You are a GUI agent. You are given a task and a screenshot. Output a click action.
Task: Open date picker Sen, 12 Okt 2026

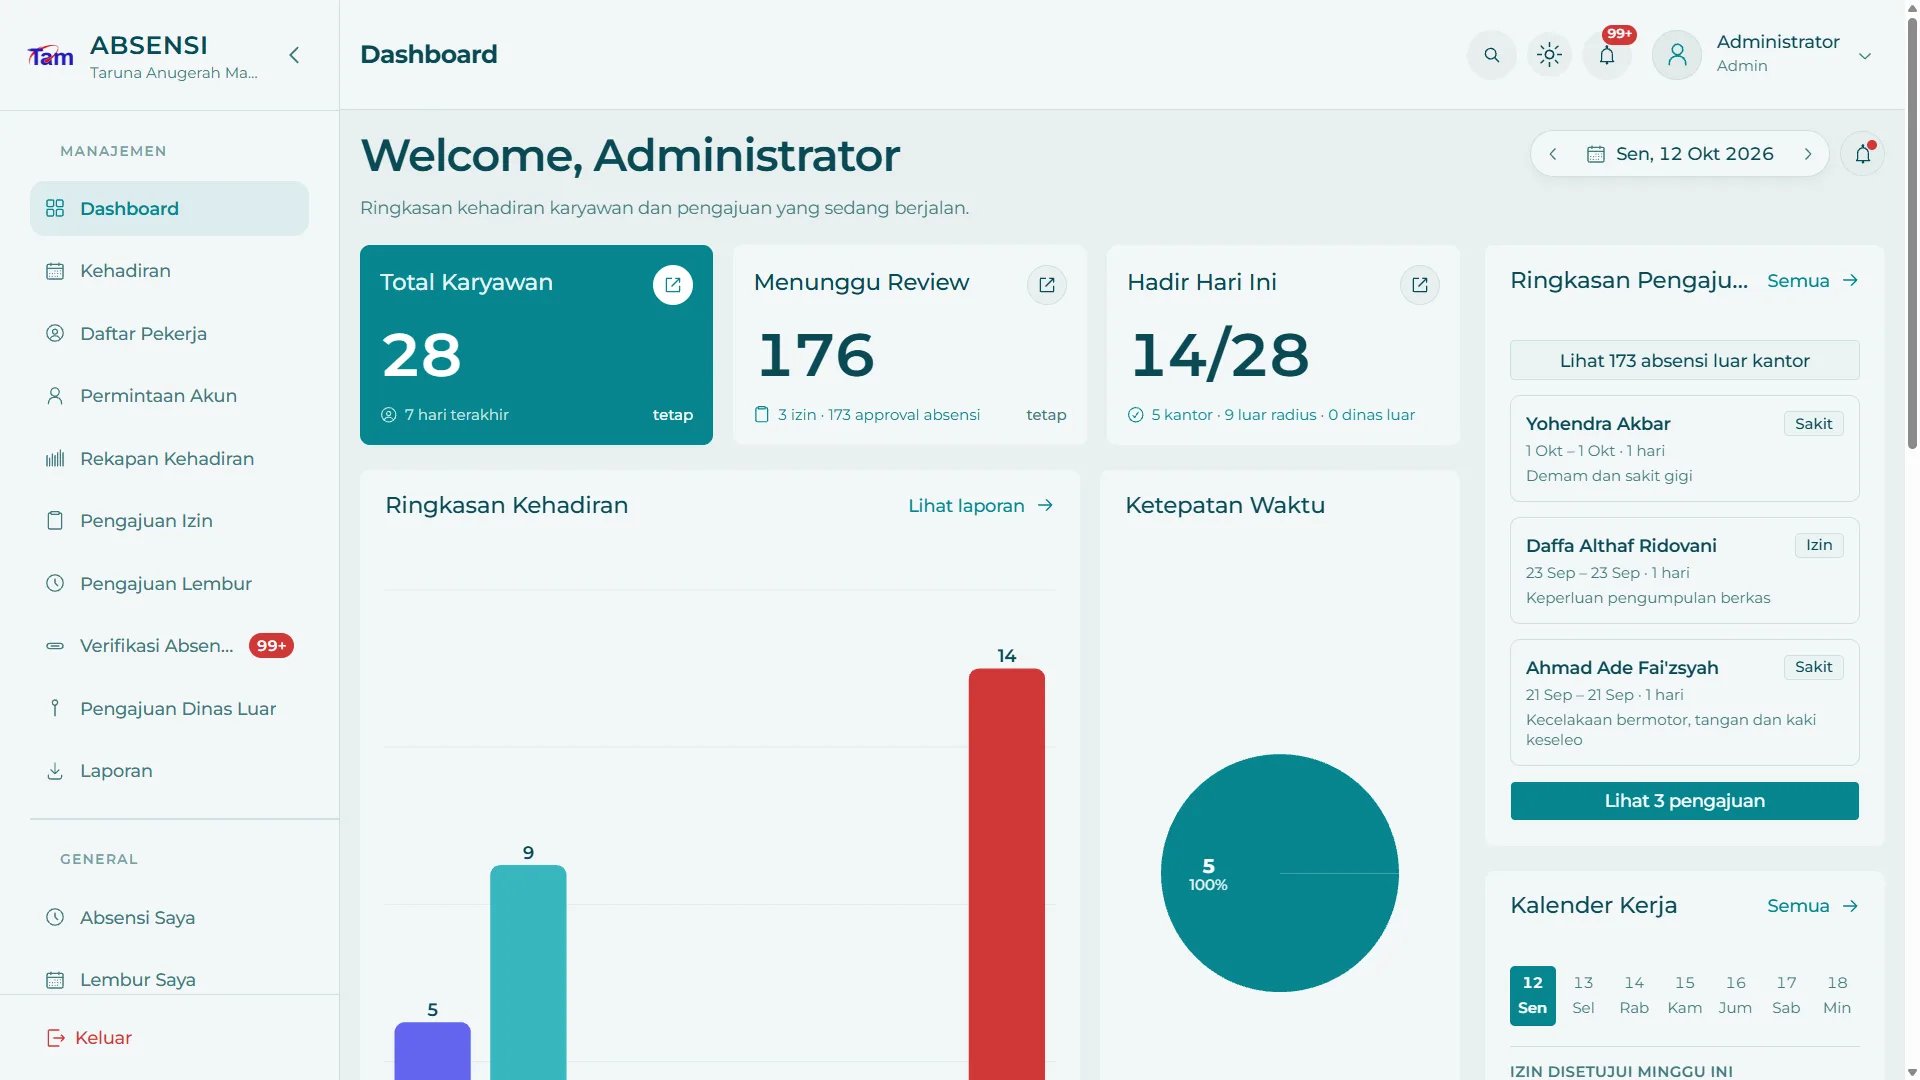(1680, 154)
